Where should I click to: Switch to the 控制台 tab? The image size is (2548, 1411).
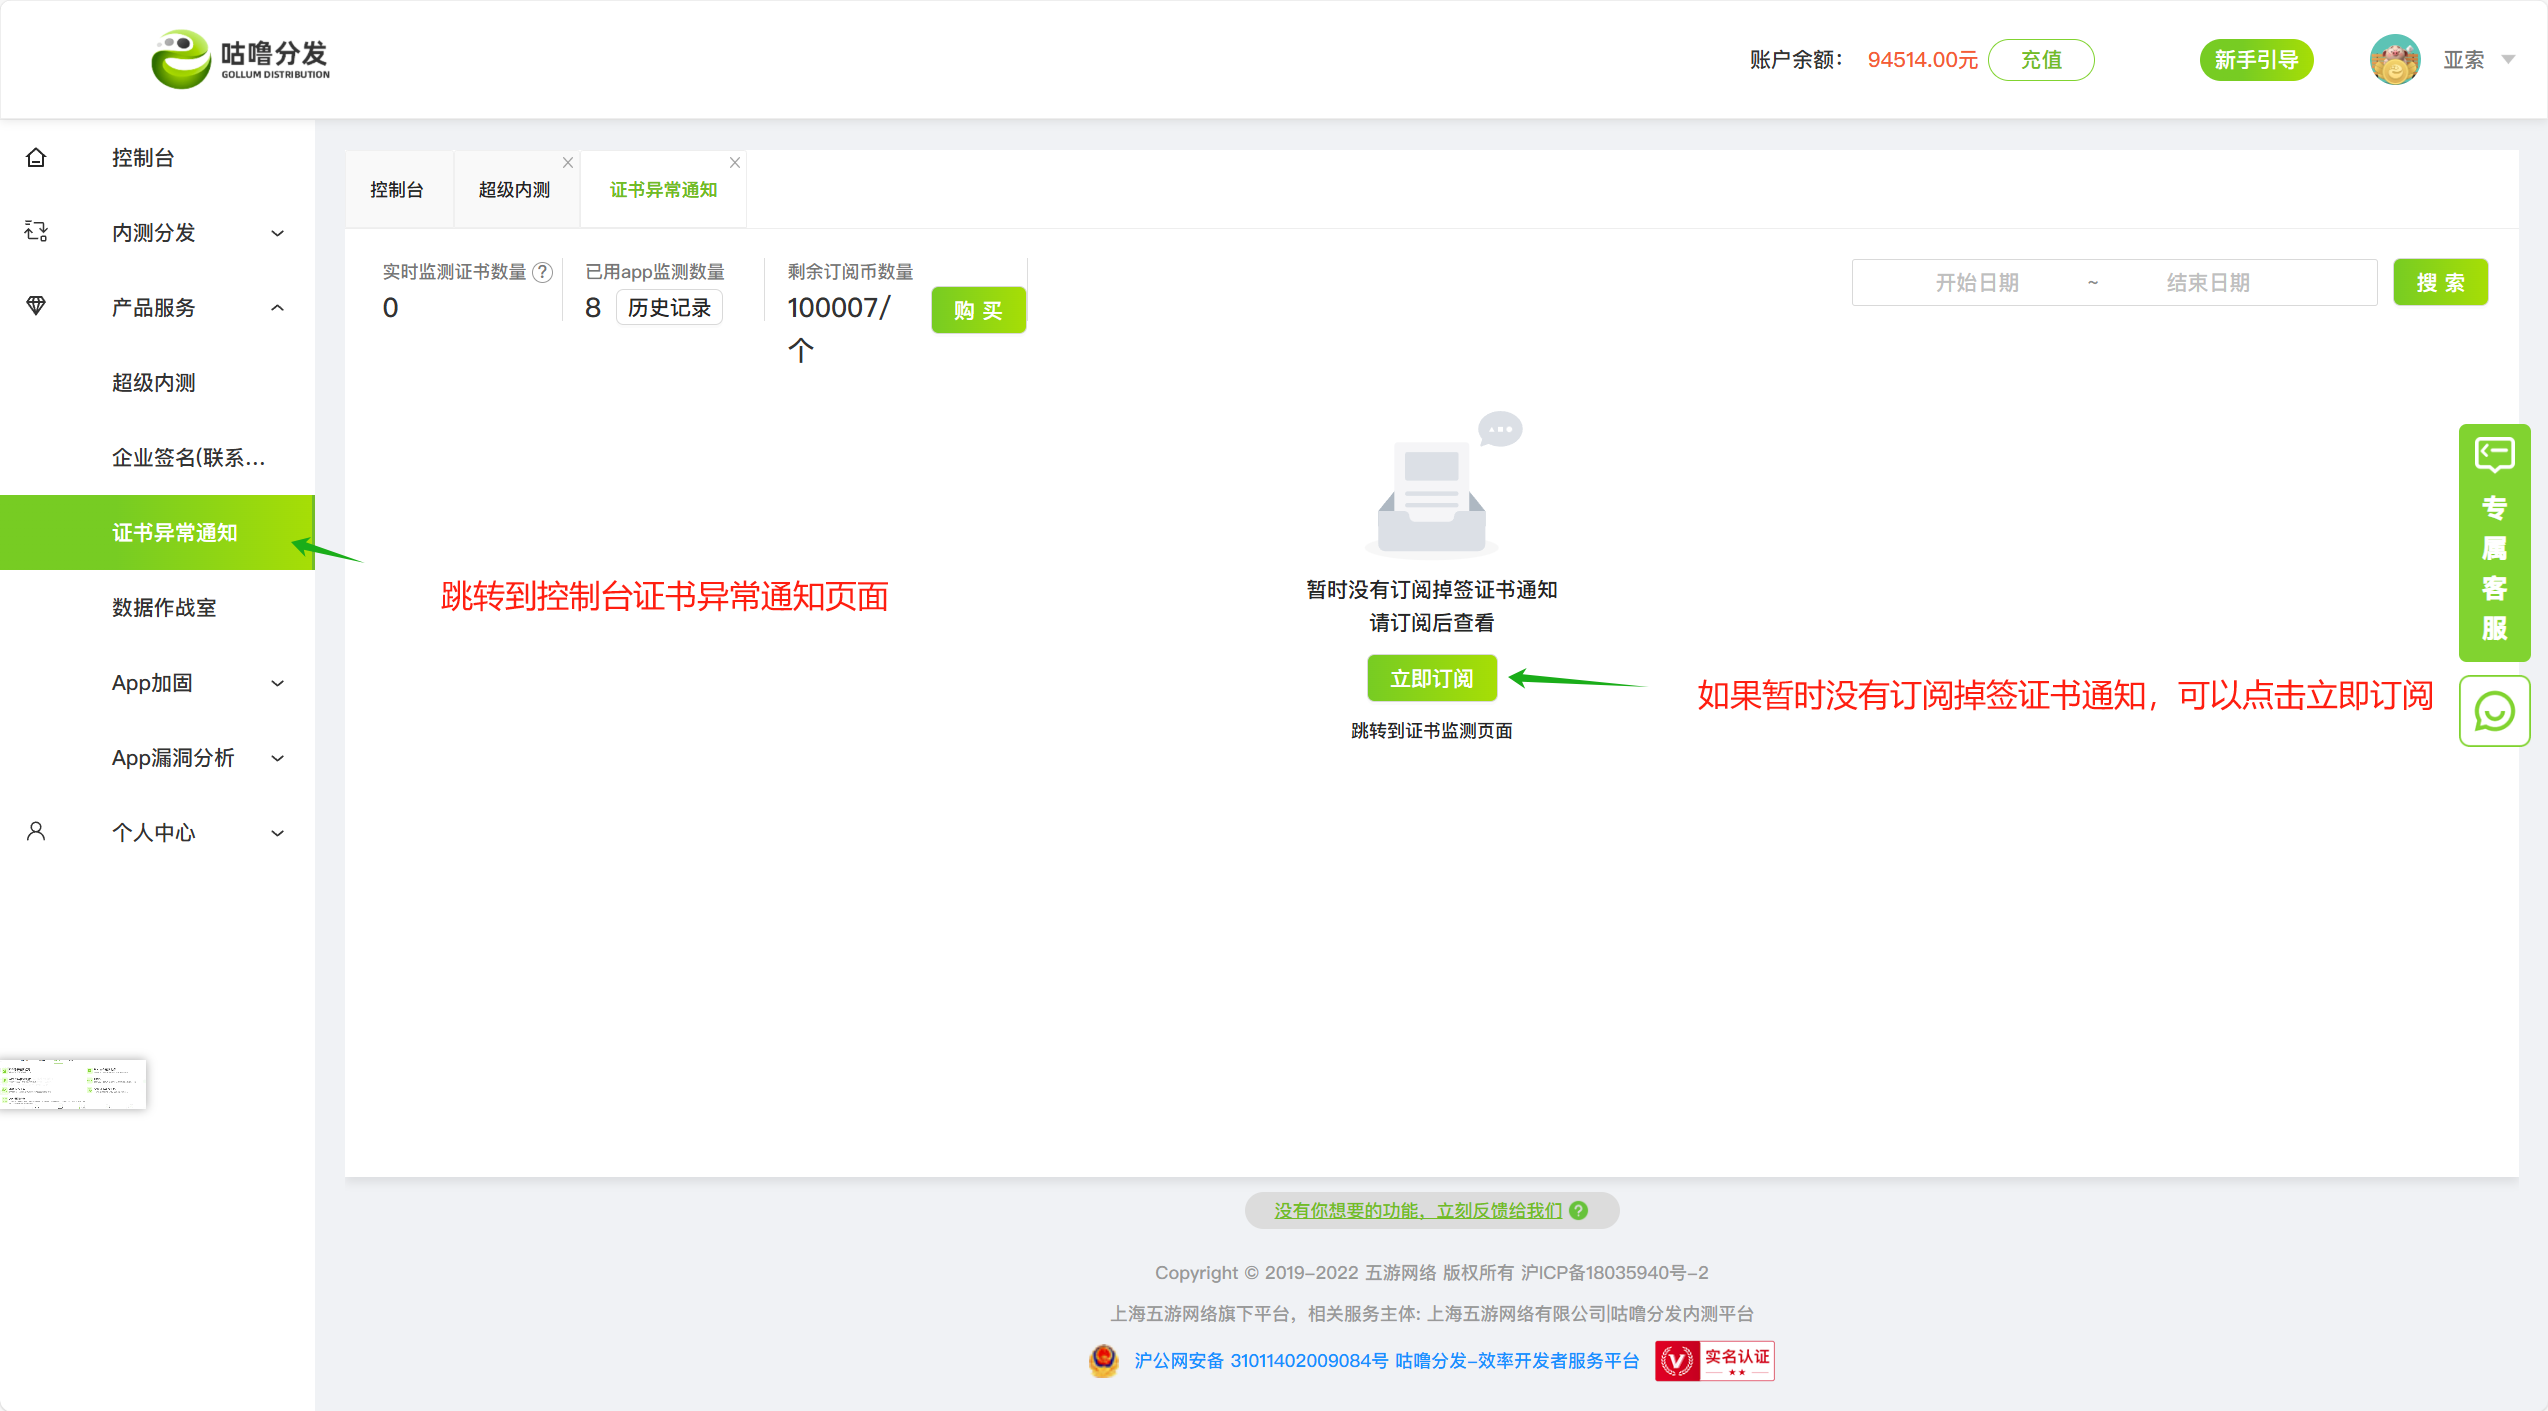pyautogui.click(x=397, y=190)
